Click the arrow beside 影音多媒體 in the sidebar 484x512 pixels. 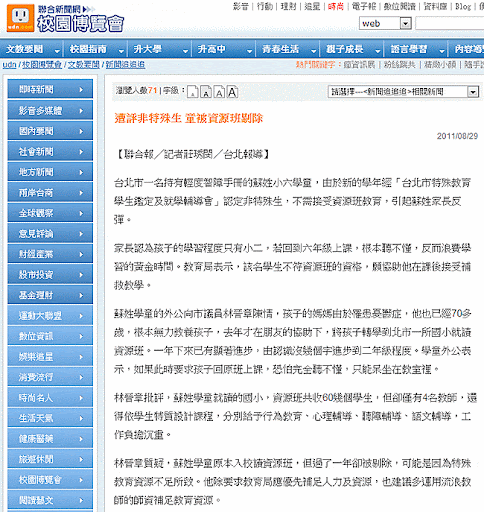[x=81, y=110]
